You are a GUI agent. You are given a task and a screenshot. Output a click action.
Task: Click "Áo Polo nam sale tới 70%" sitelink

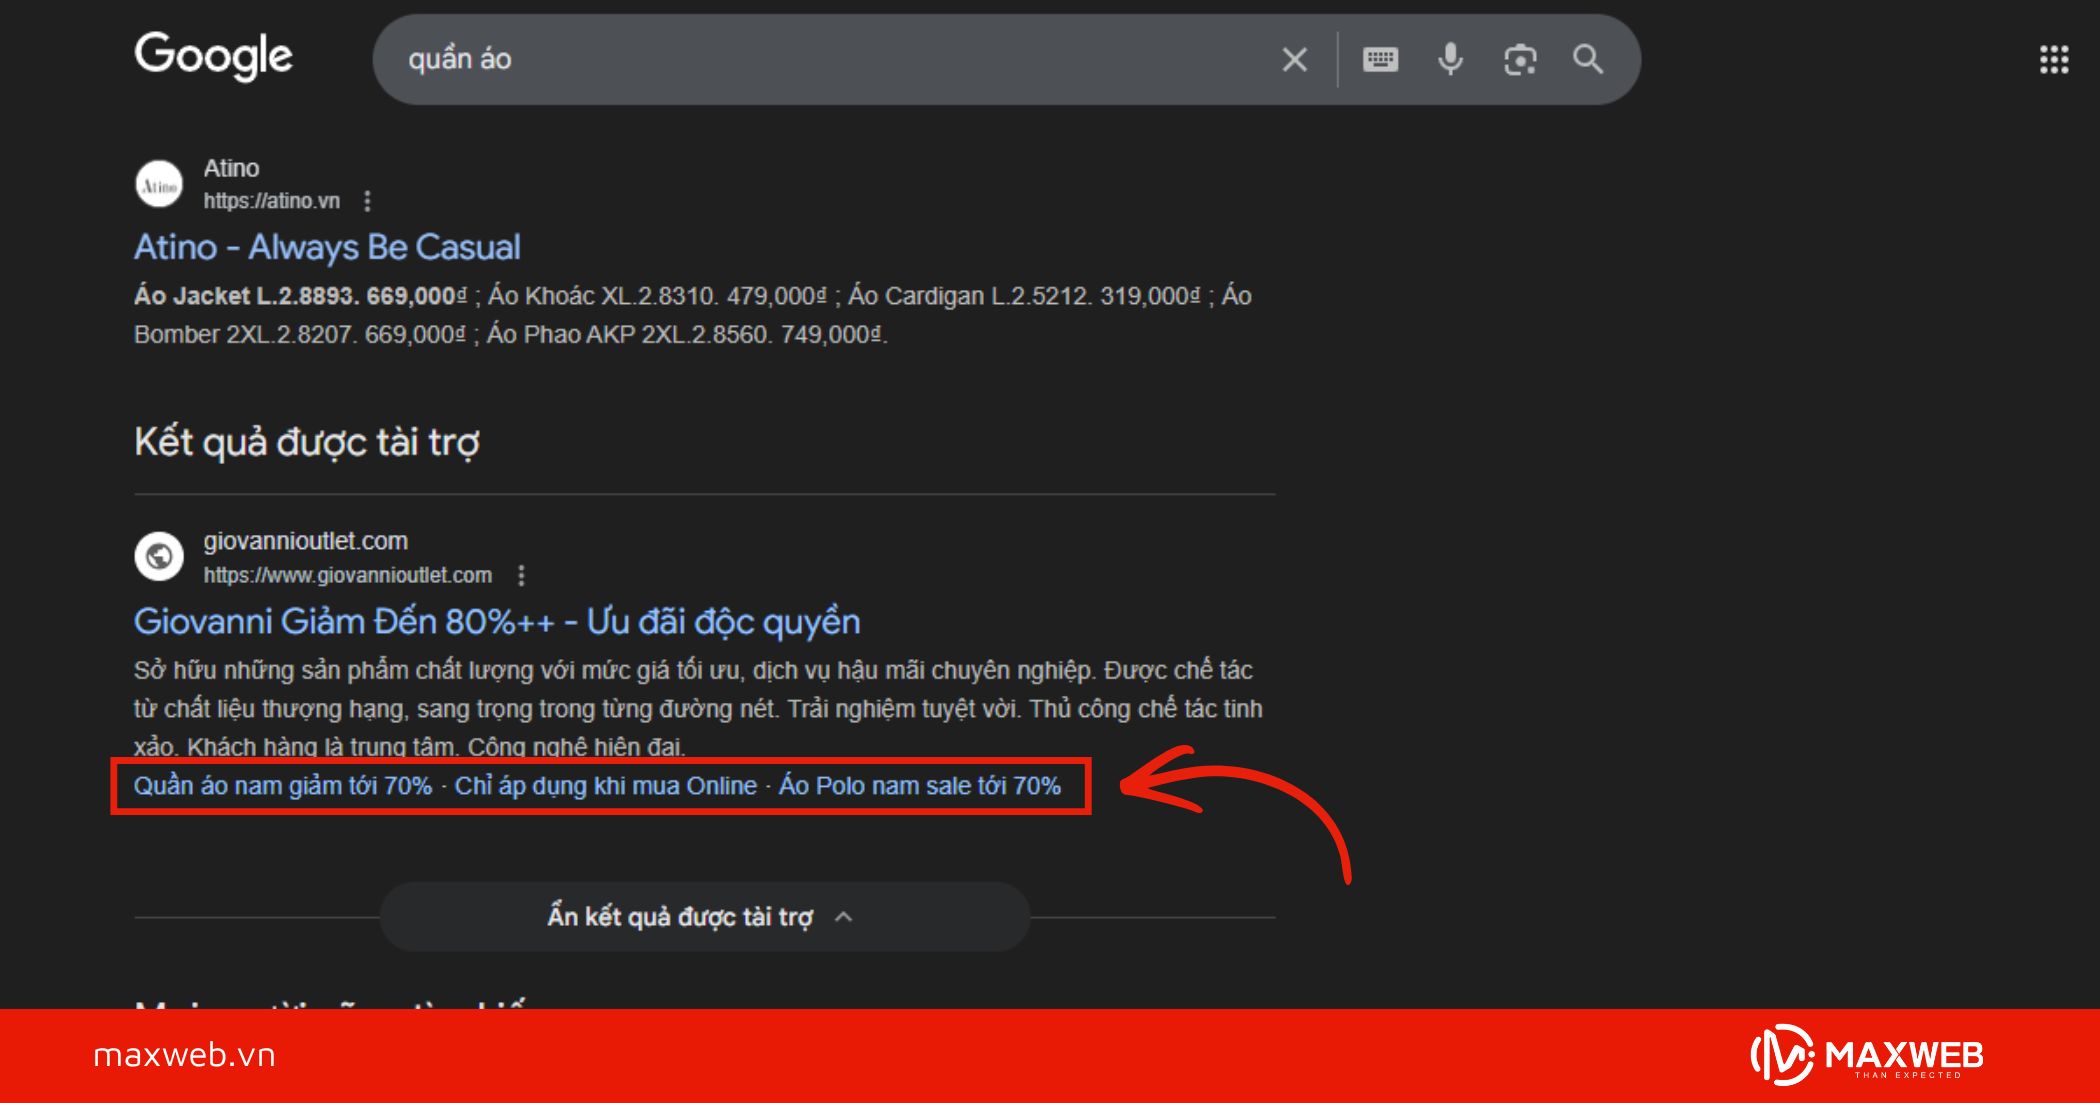[919, 786]
